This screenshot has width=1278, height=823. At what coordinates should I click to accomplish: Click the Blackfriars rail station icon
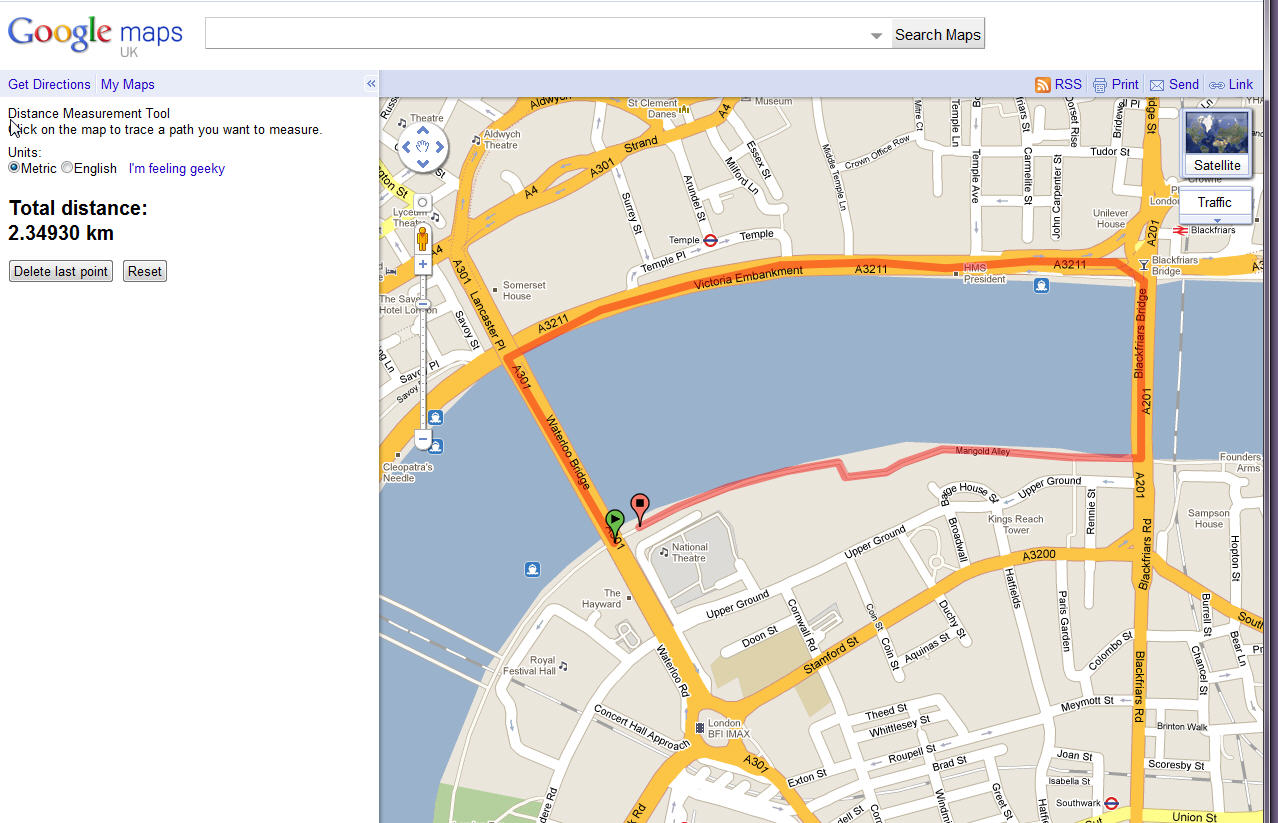tap(1180, 230)
